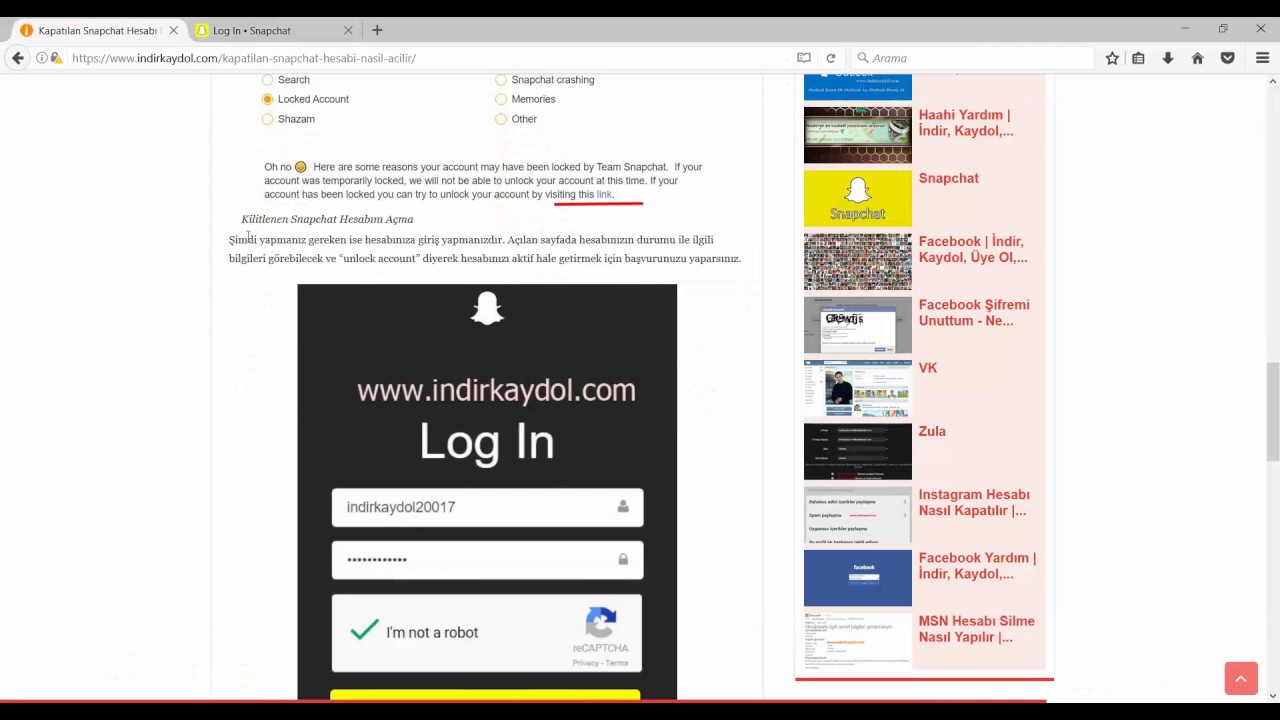Click the VK article thumbnail
1280x720 pixels.
point(858,388)
